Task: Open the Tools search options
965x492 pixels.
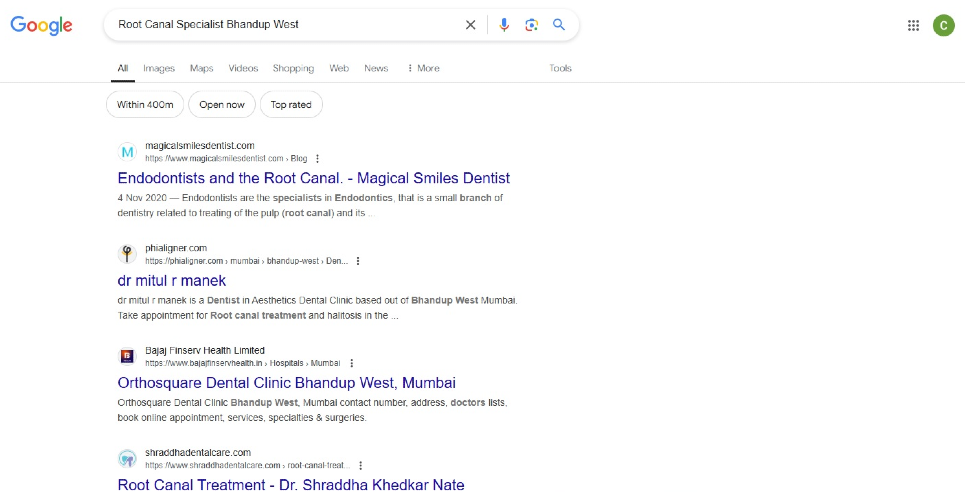Action: (561, 68)
